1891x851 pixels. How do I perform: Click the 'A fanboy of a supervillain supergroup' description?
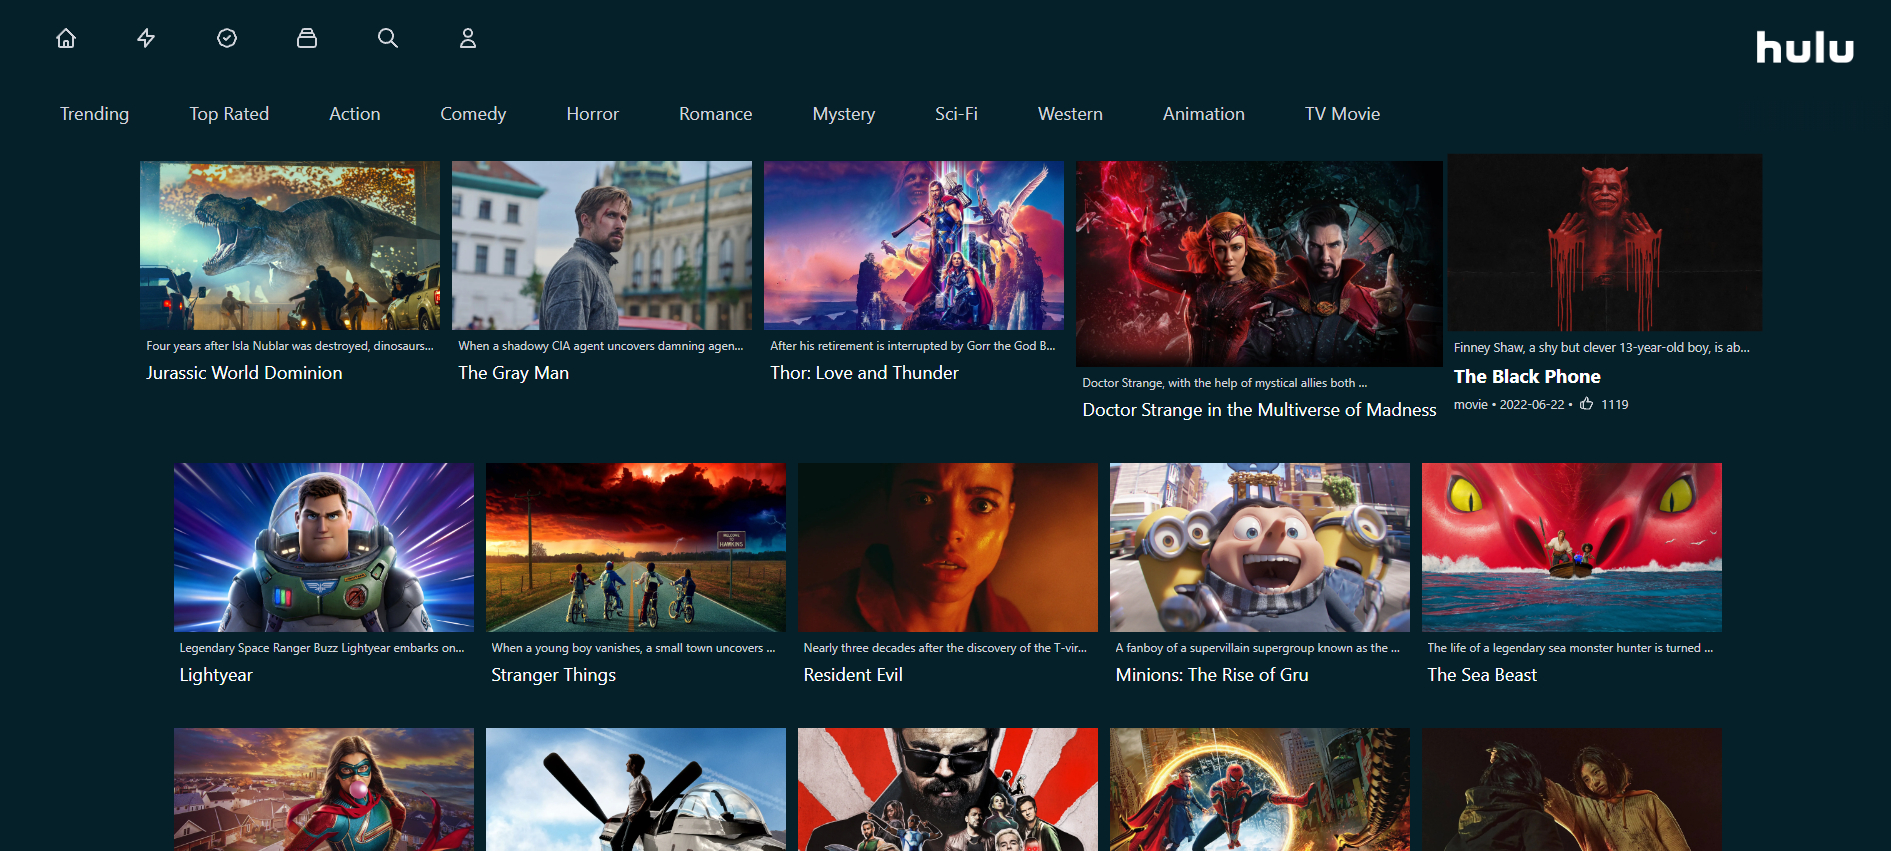click(1257, 648)
